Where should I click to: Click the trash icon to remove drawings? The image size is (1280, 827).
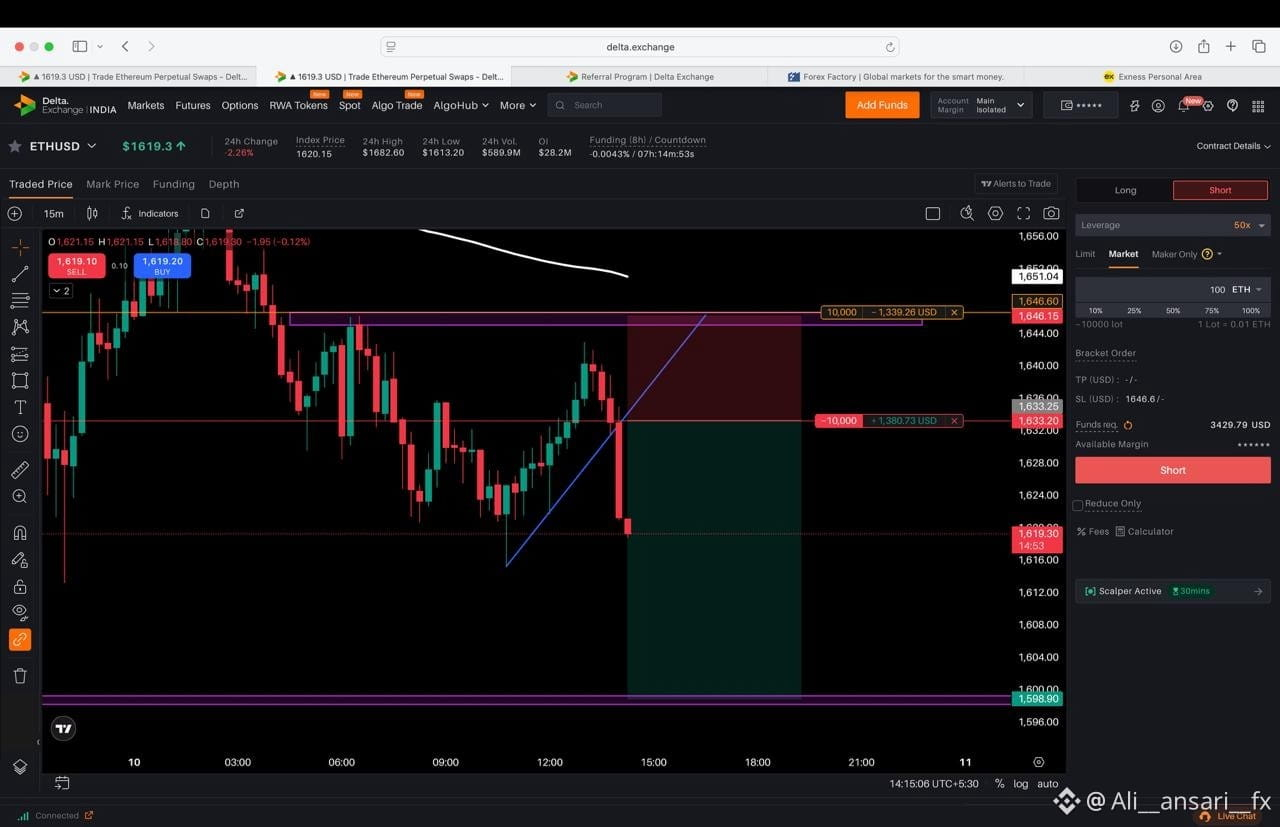19,676
